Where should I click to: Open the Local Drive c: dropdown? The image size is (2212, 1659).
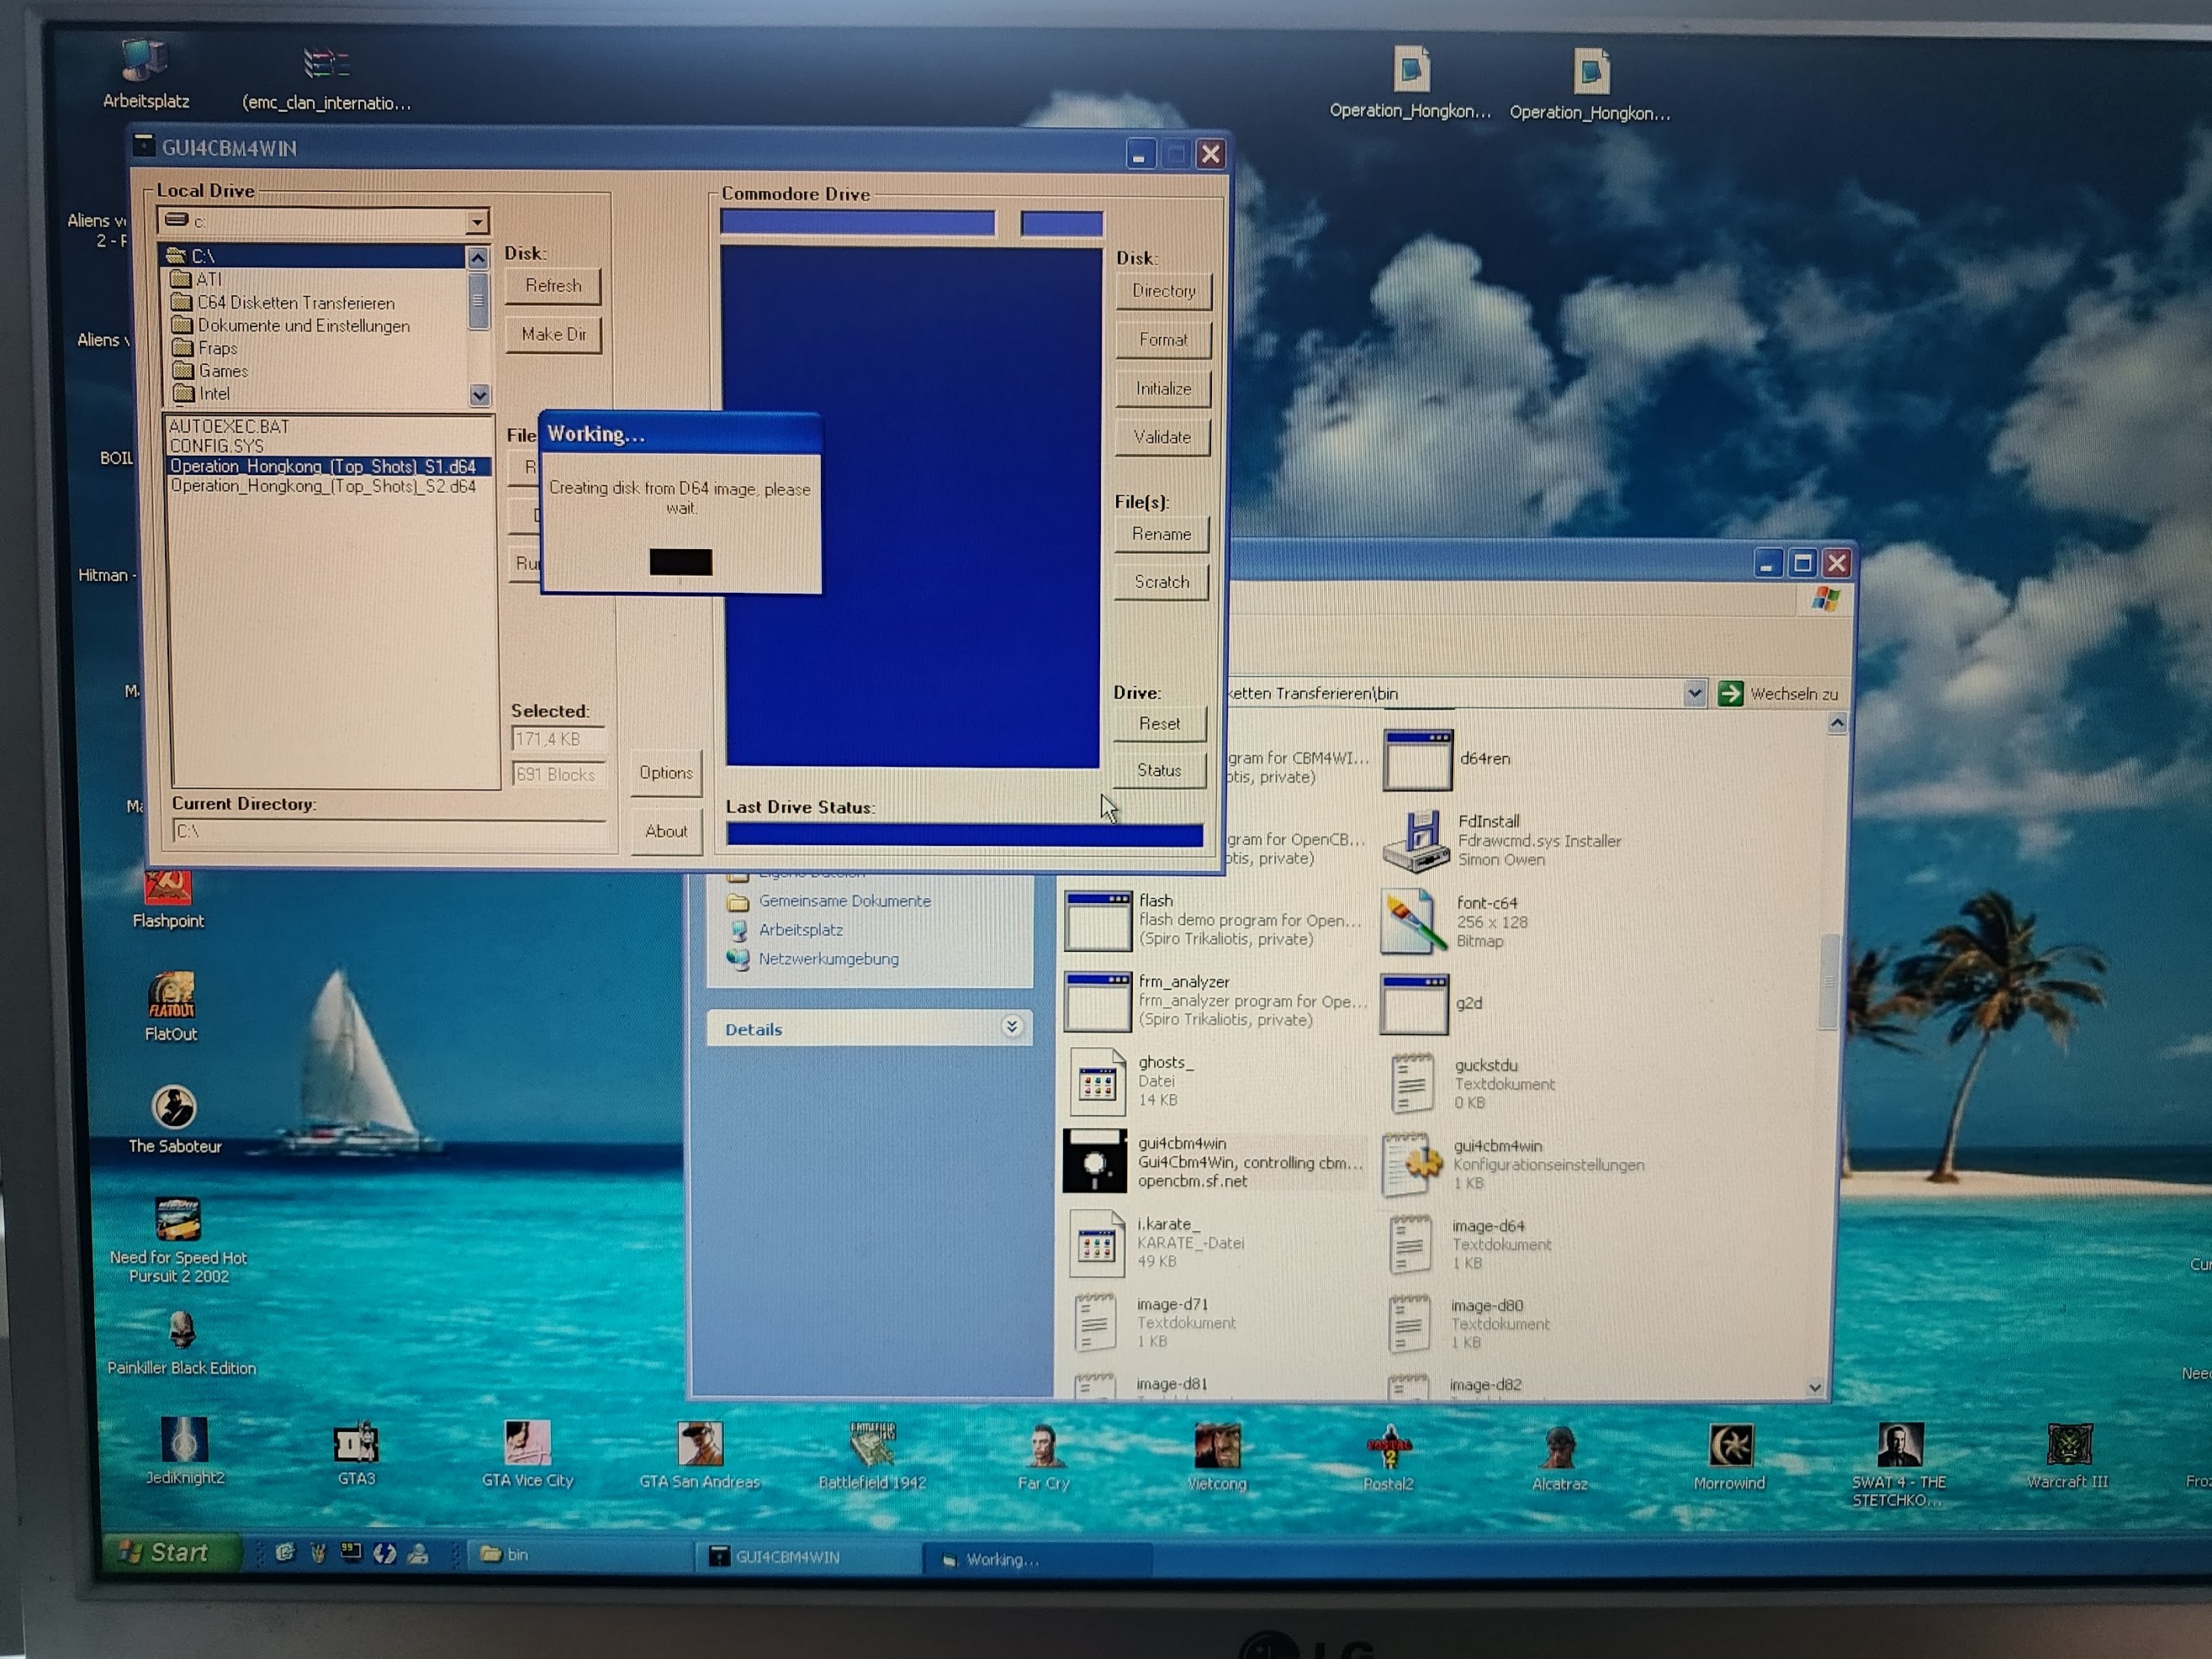[477, 221]
